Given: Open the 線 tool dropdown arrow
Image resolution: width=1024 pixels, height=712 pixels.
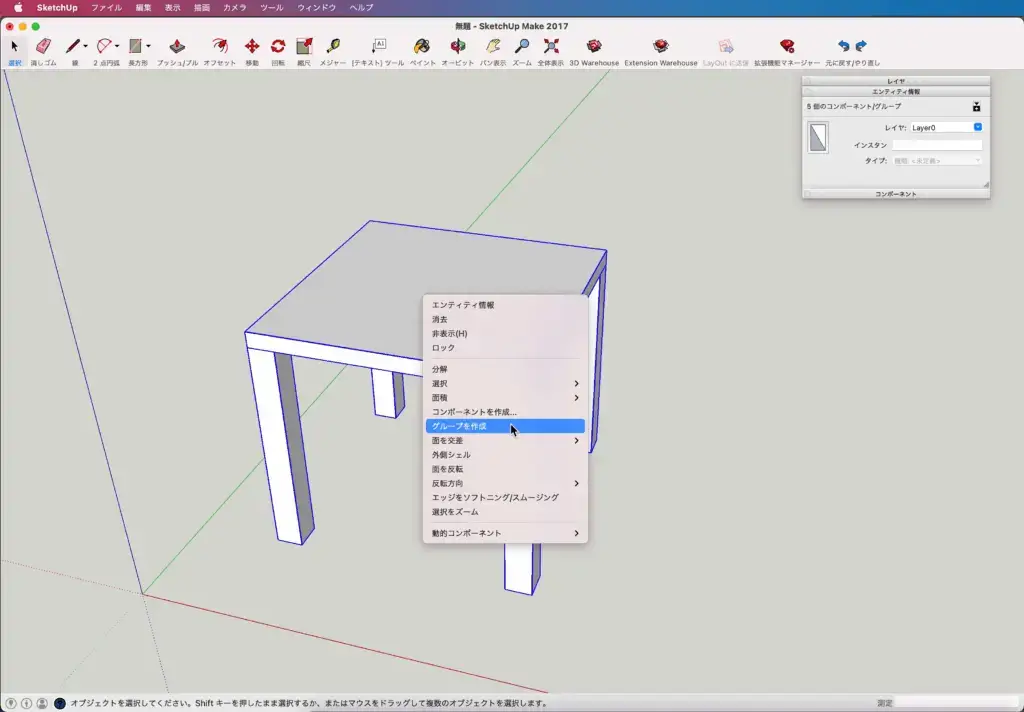Looking at the screenshot, I should coord(86,46).
